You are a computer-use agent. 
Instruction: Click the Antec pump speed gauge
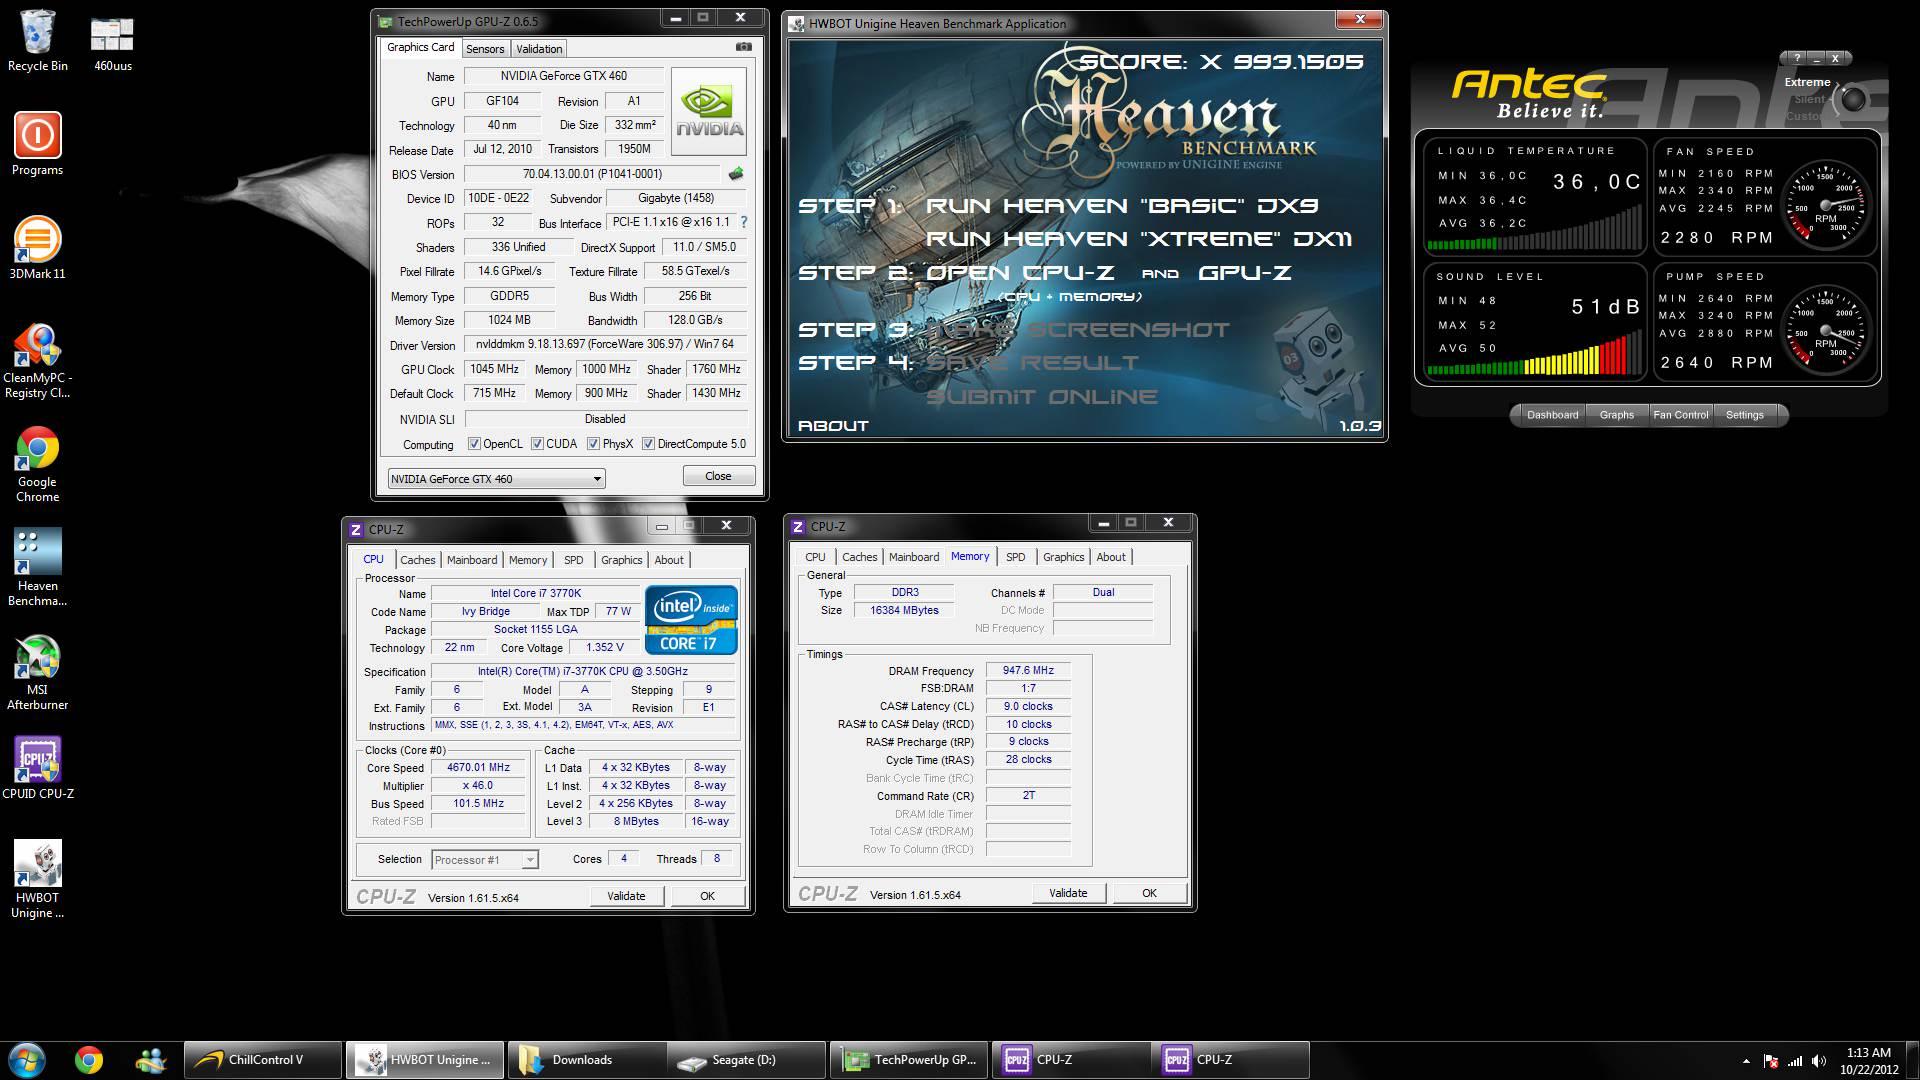[x=1825, y=329]
